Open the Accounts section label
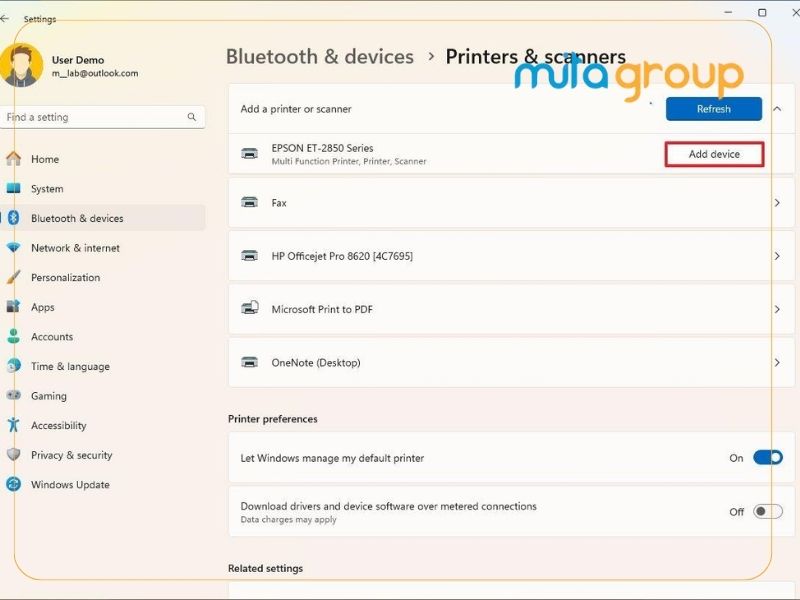This screenshot has height=600, width=800. coord(52,337)
